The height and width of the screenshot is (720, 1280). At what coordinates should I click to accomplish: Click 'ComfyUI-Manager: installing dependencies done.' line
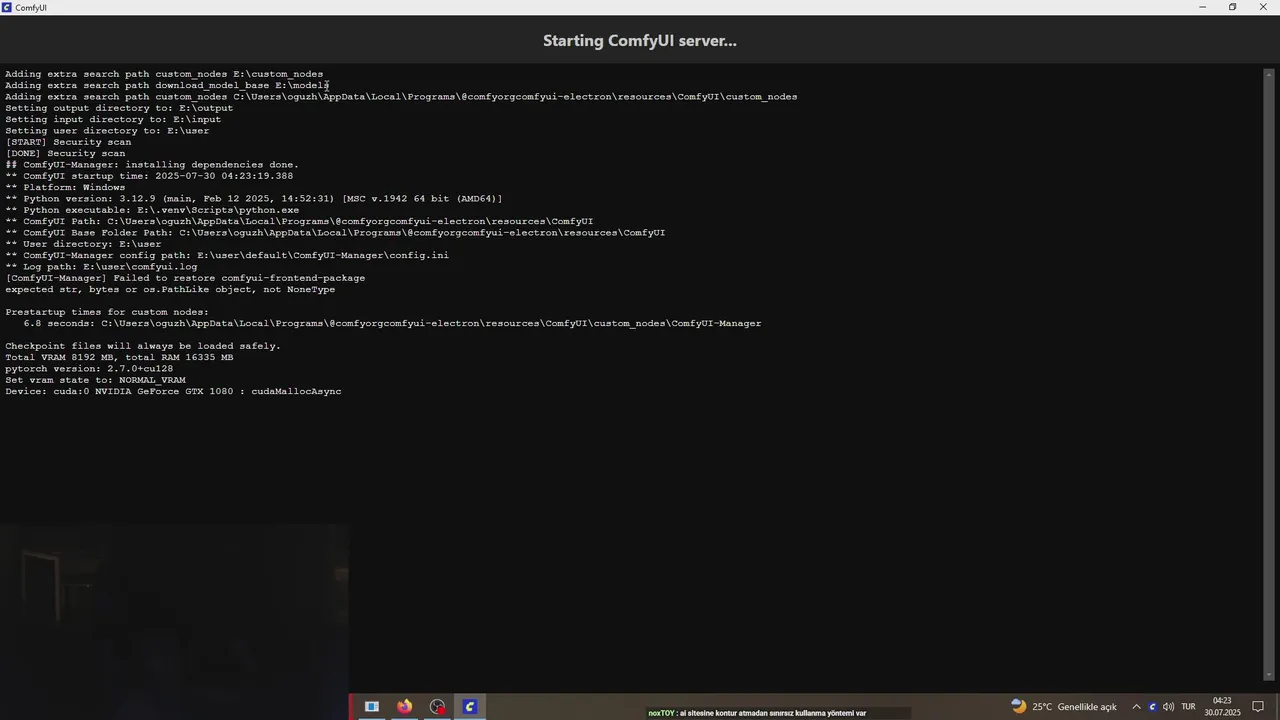[x=152, y=165]
